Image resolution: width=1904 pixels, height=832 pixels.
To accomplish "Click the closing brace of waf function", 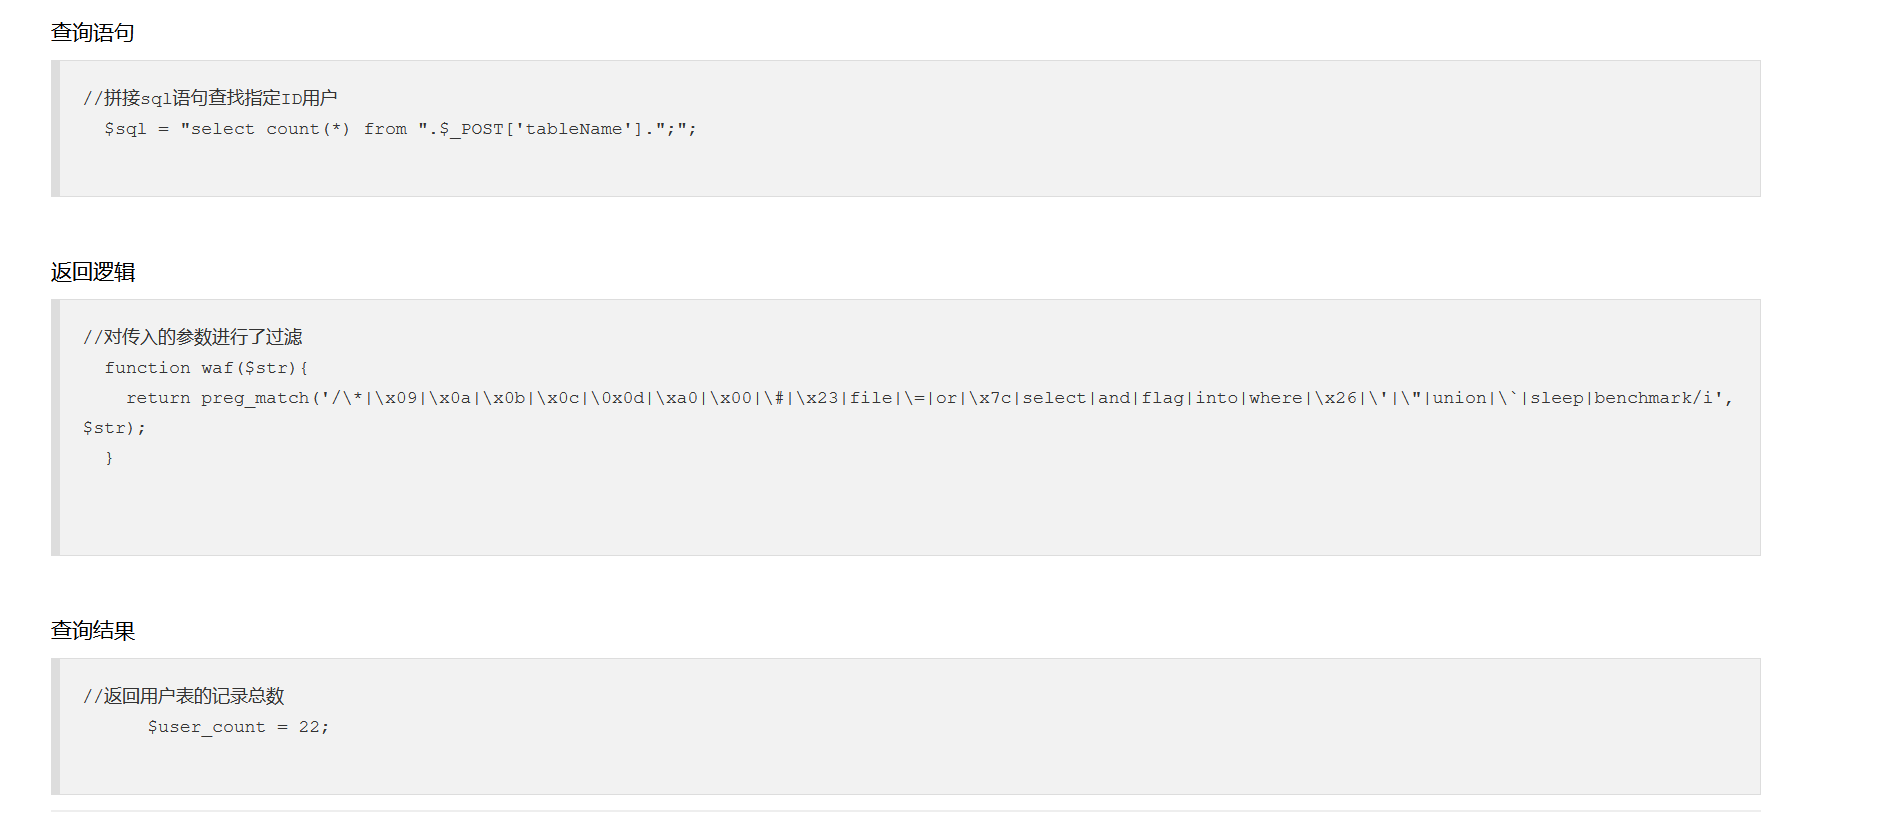I will pos(109,458).
